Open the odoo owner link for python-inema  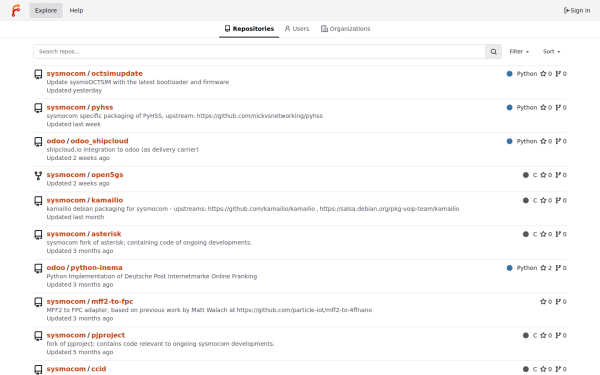pyautogui.click(x=56, y=267)
